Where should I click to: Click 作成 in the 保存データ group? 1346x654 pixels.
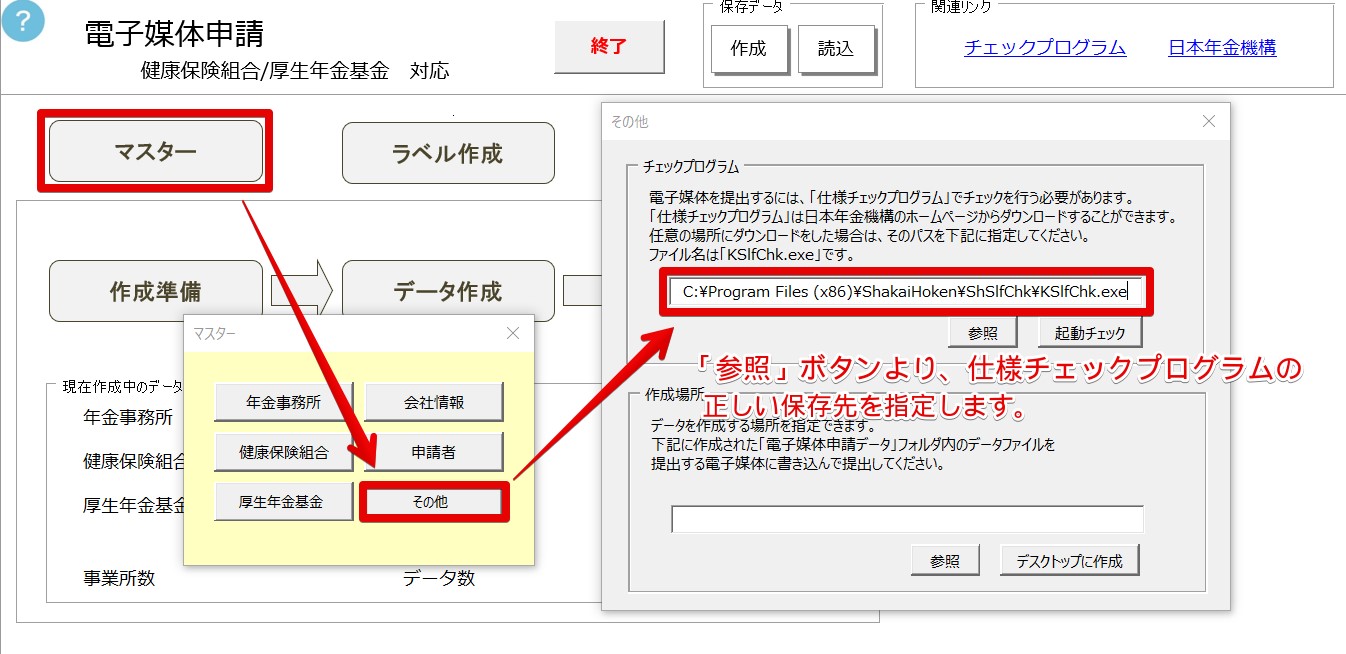point(749,48)
